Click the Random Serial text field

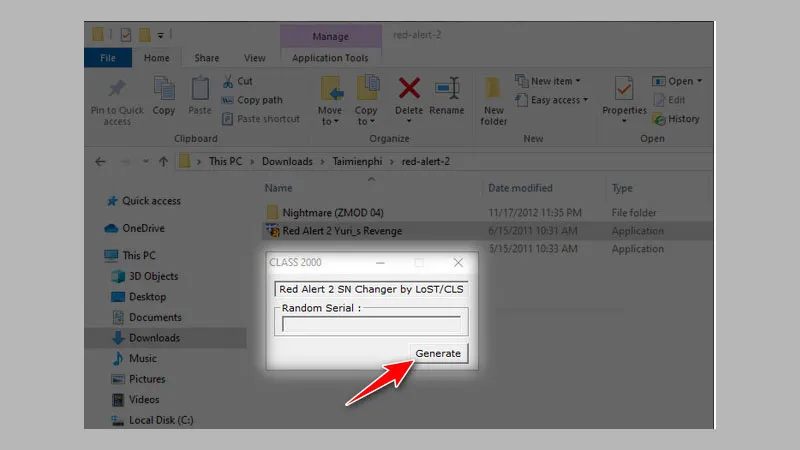point(371,324)
